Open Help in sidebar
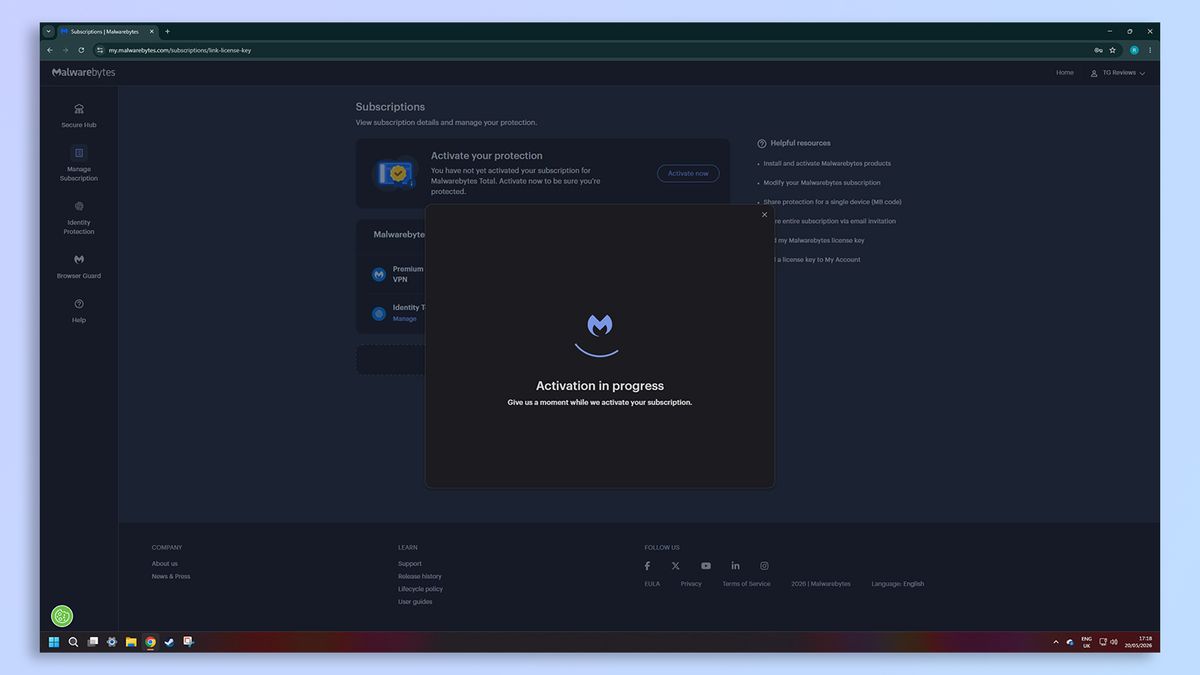The image size is (1200, 675). pyautogui.click(x=79, y=310)
